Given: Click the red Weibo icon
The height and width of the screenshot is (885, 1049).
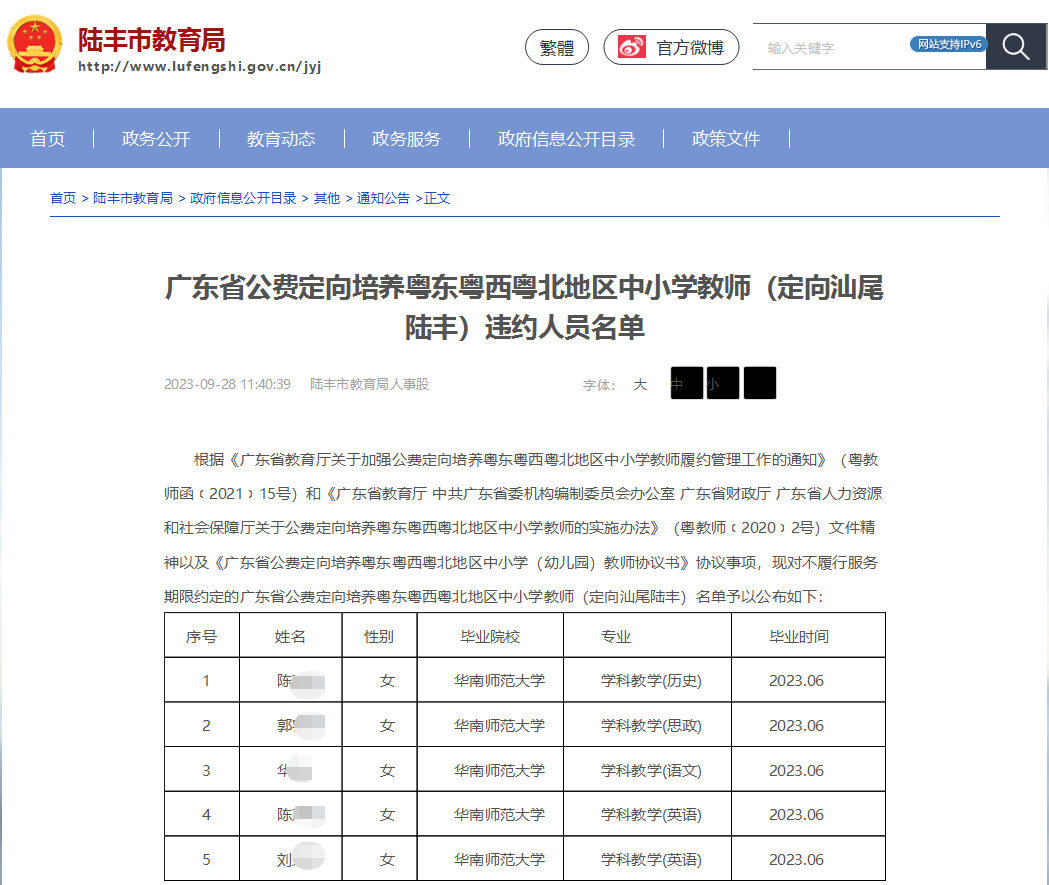Looking at the screenshot, I should click(x=632, y=47).
